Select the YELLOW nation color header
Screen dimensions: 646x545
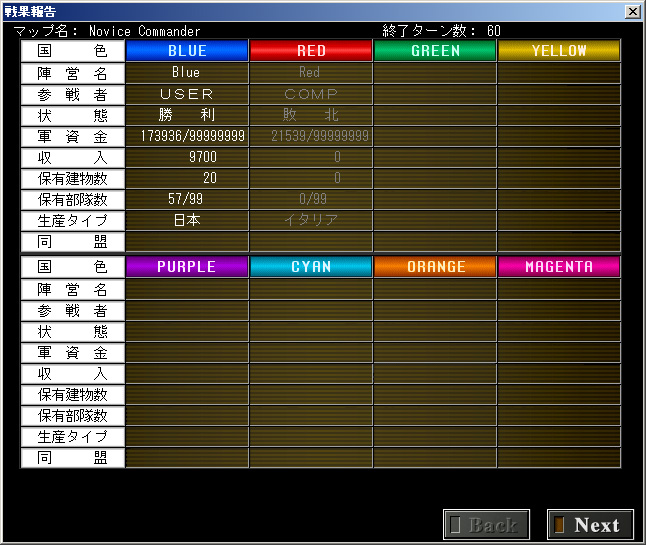559,51
